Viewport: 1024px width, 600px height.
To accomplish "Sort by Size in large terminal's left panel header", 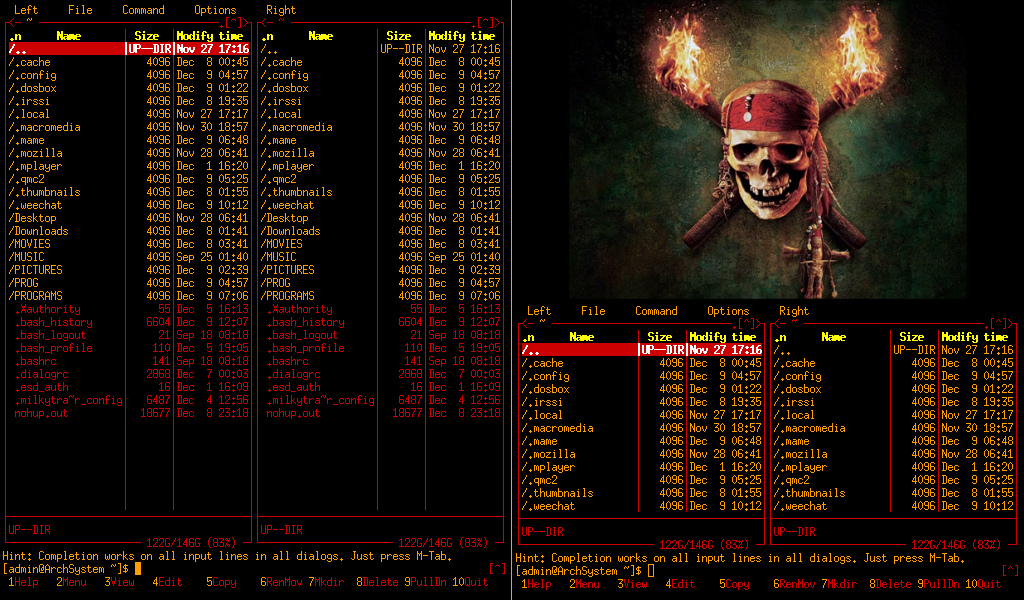I will pyautogui.click(x=146, y=36).
